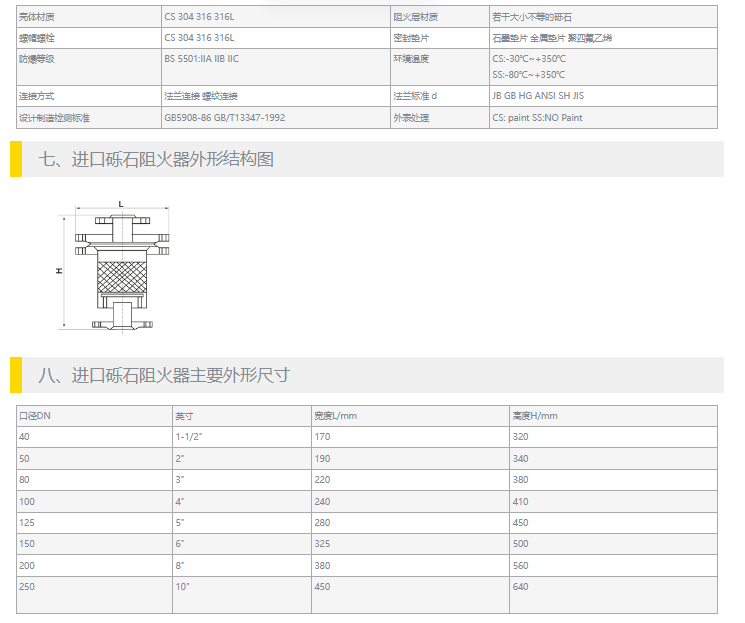Click the 环境温度 label cell
Viewport: 745px width, 623px height.
pyautogui.click(x=411, y=59)
